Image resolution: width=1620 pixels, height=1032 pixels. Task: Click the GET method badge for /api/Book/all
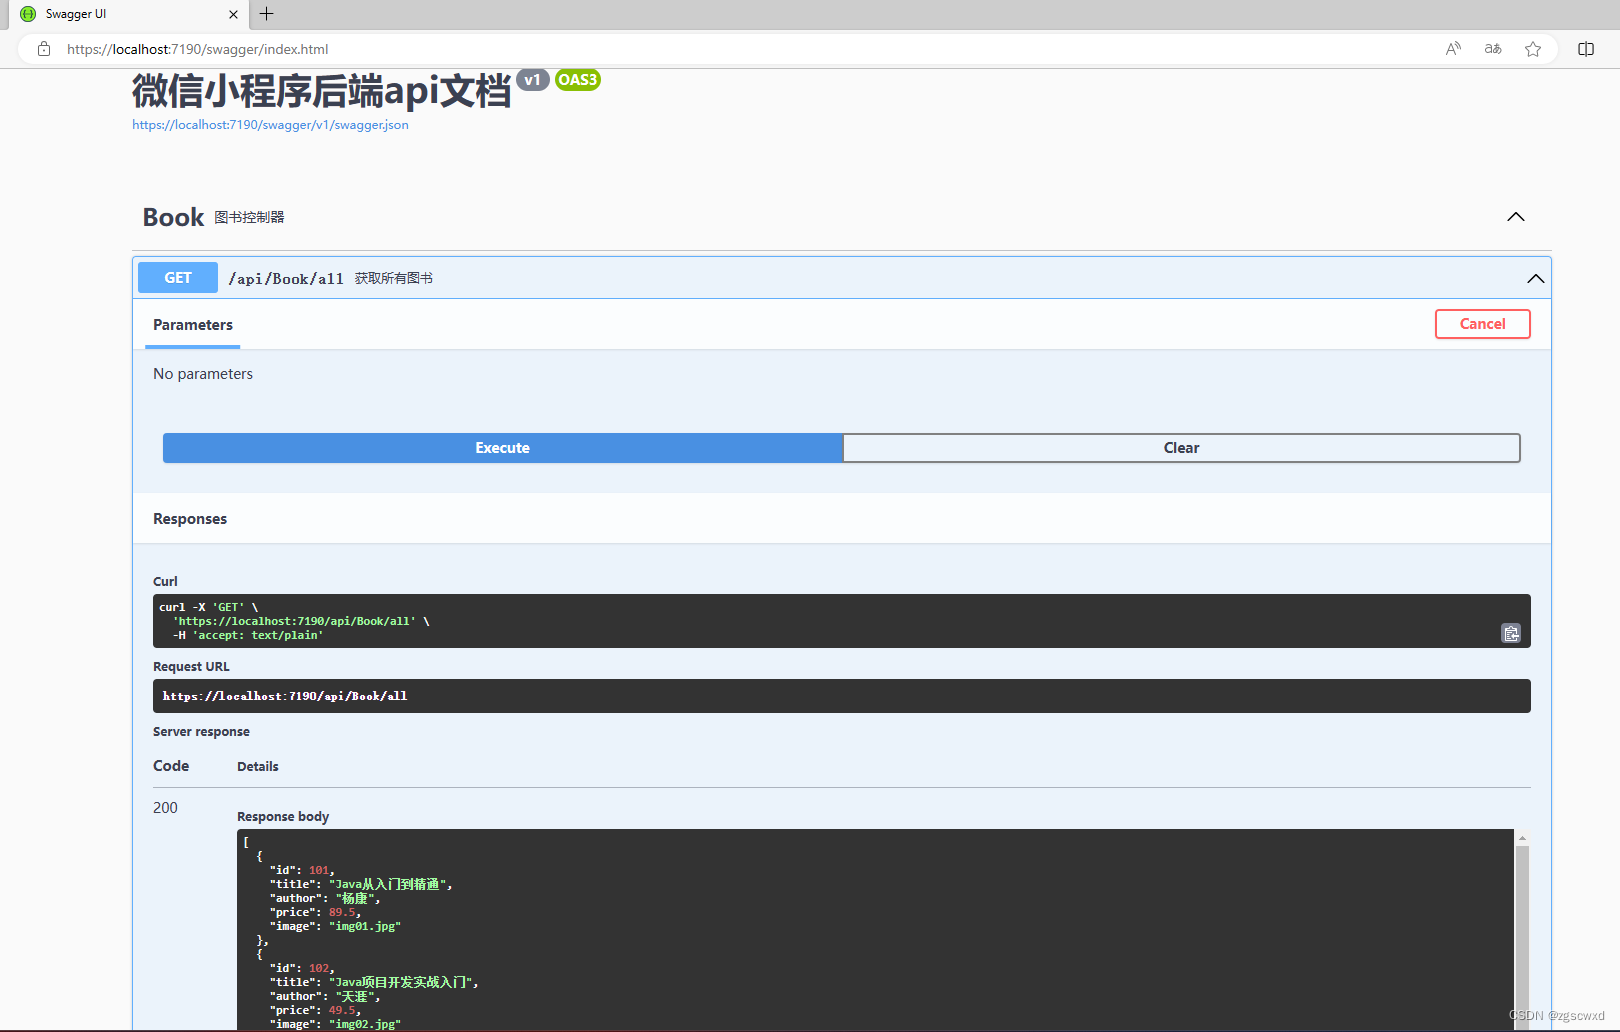[x=177, y=277]
